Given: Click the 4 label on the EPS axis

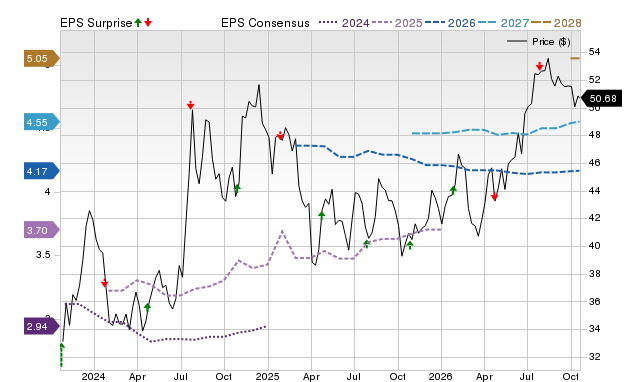Looking at the screenshot, I should click(47, 191).
